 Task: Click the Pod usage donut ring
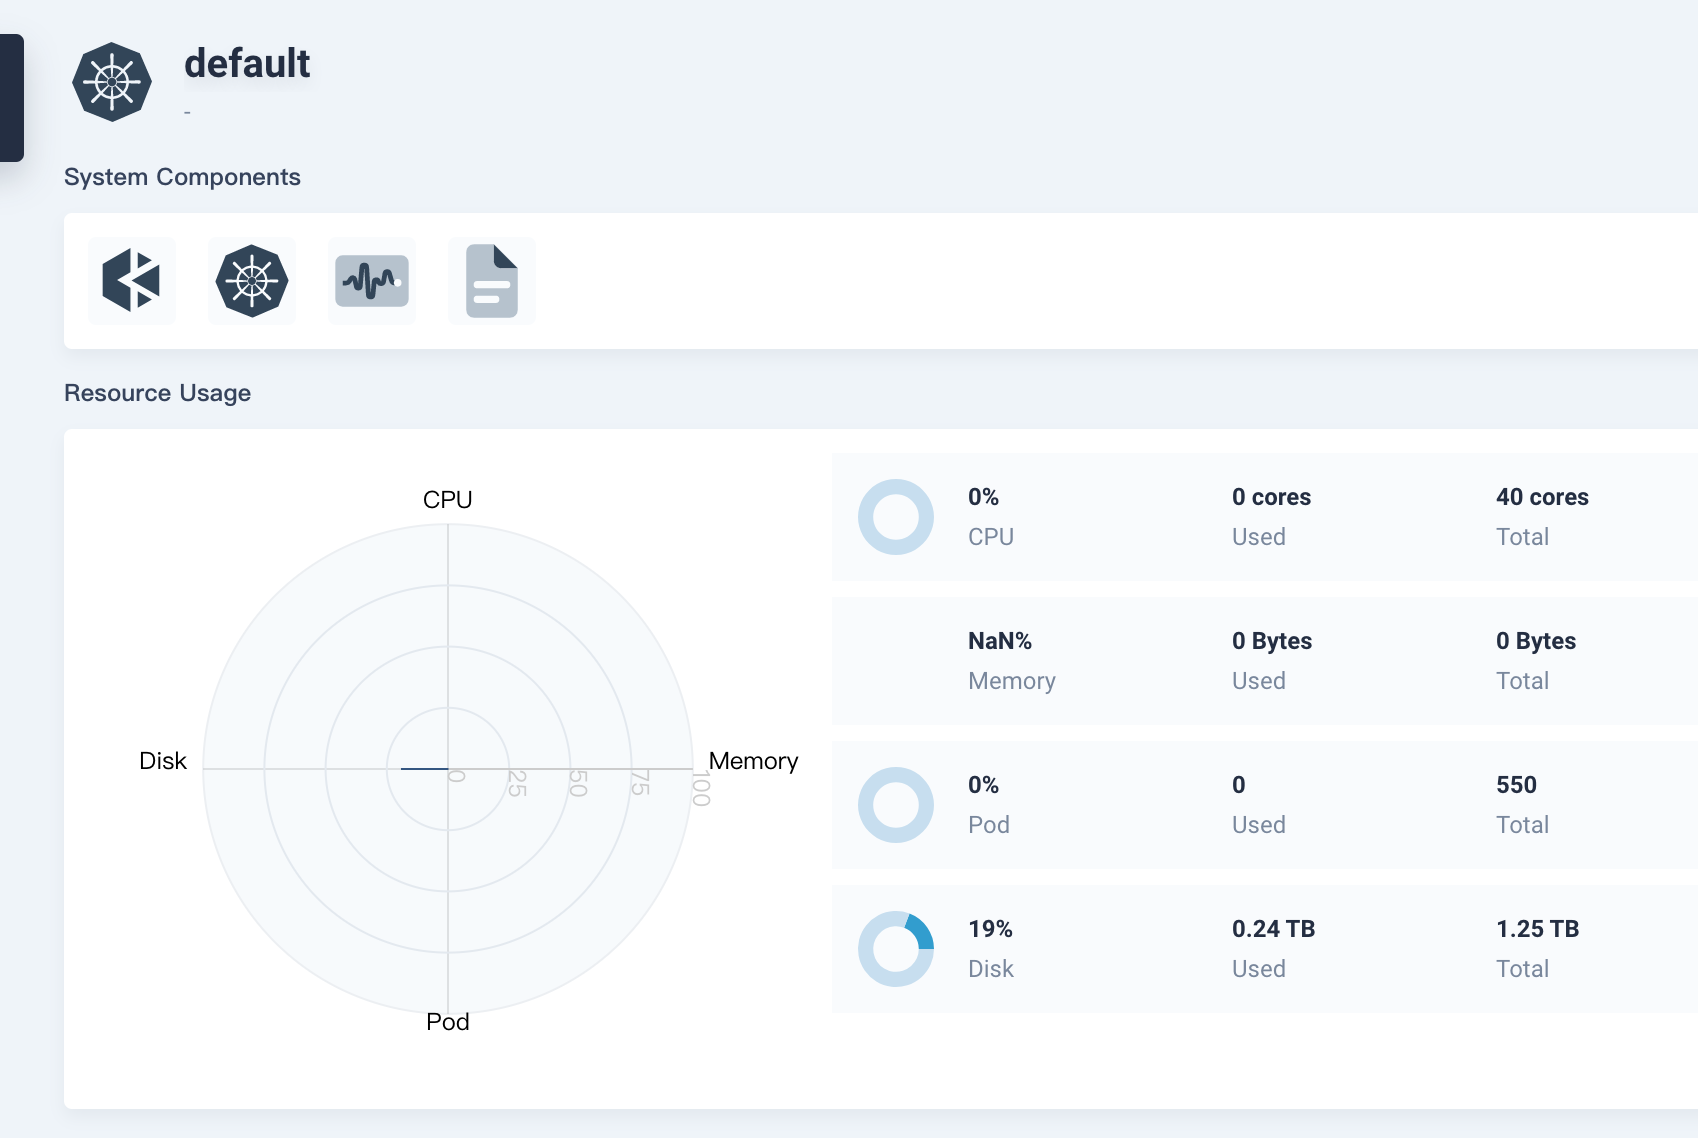click(x=896, y=805)
